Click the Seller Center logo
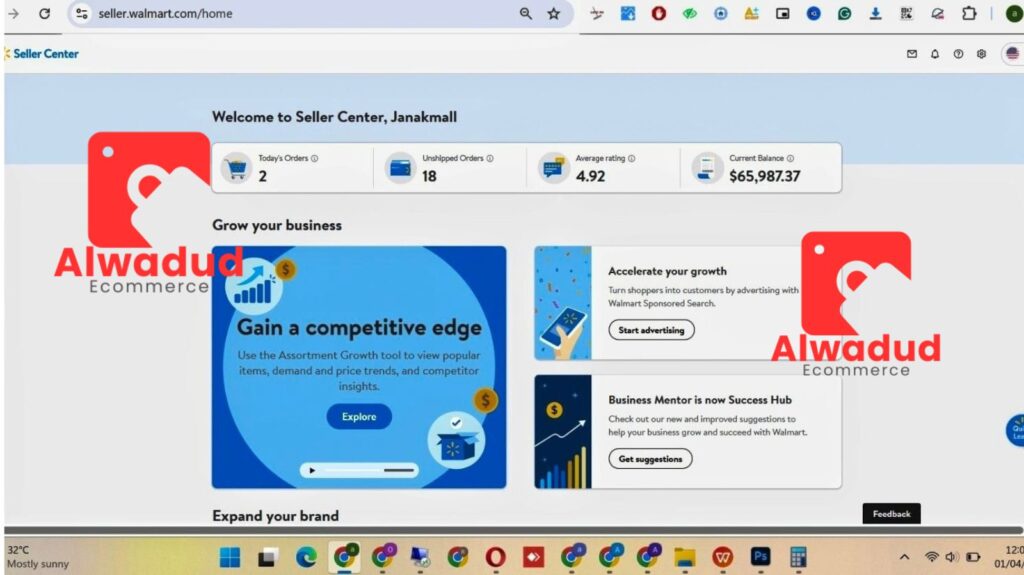The image size is (1024, 575). 41,54
